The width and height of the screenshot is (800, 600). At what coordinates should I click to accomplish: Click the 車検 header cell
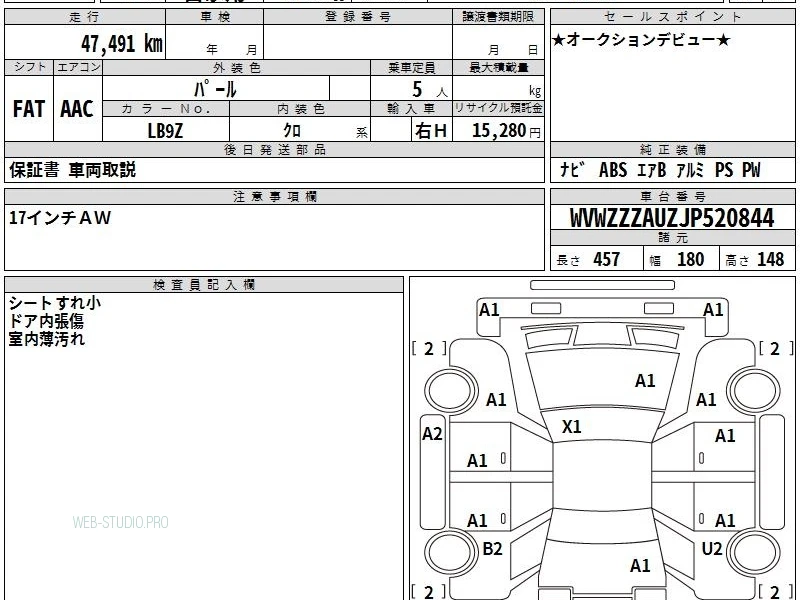(x=215, y=17)
